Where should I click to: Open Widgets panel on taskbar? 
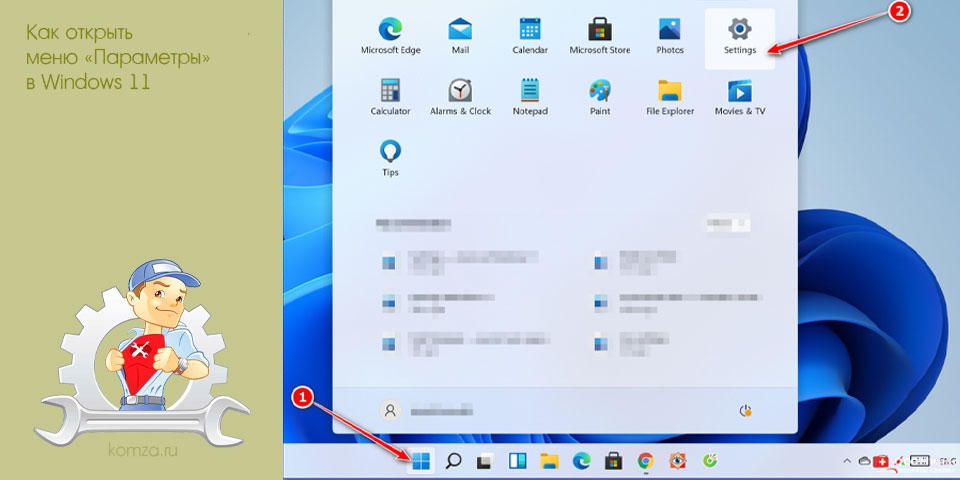pyautogui.click(x=518, y=461)
